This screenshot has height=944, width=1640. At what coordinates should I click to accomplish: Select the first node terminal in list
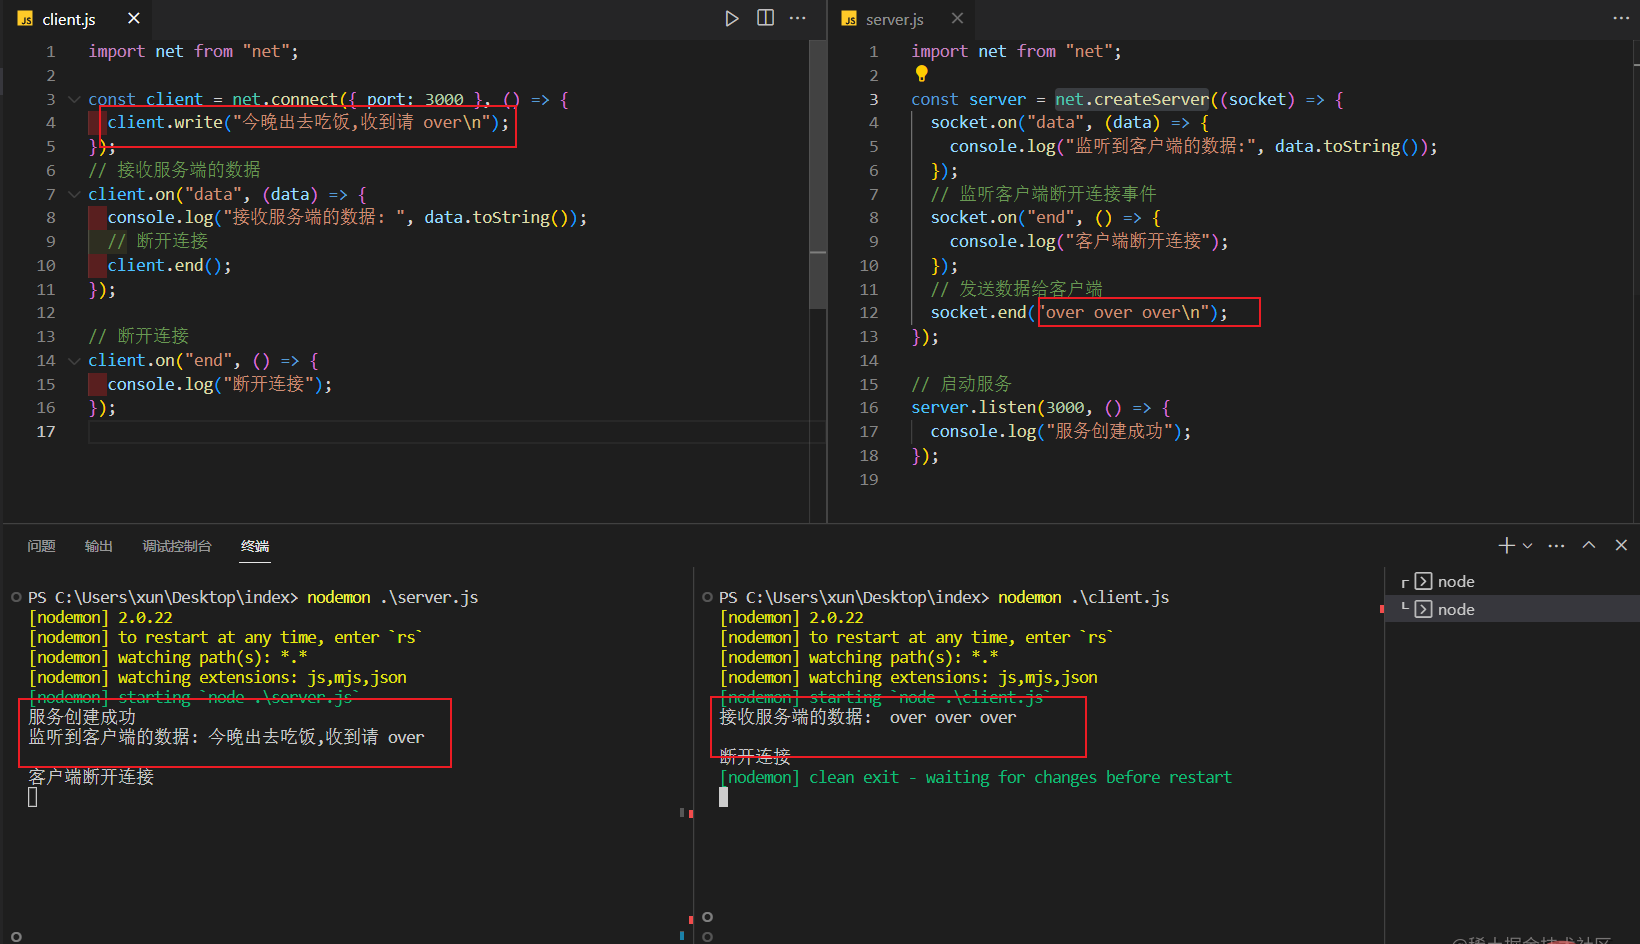coord(1512,581)
